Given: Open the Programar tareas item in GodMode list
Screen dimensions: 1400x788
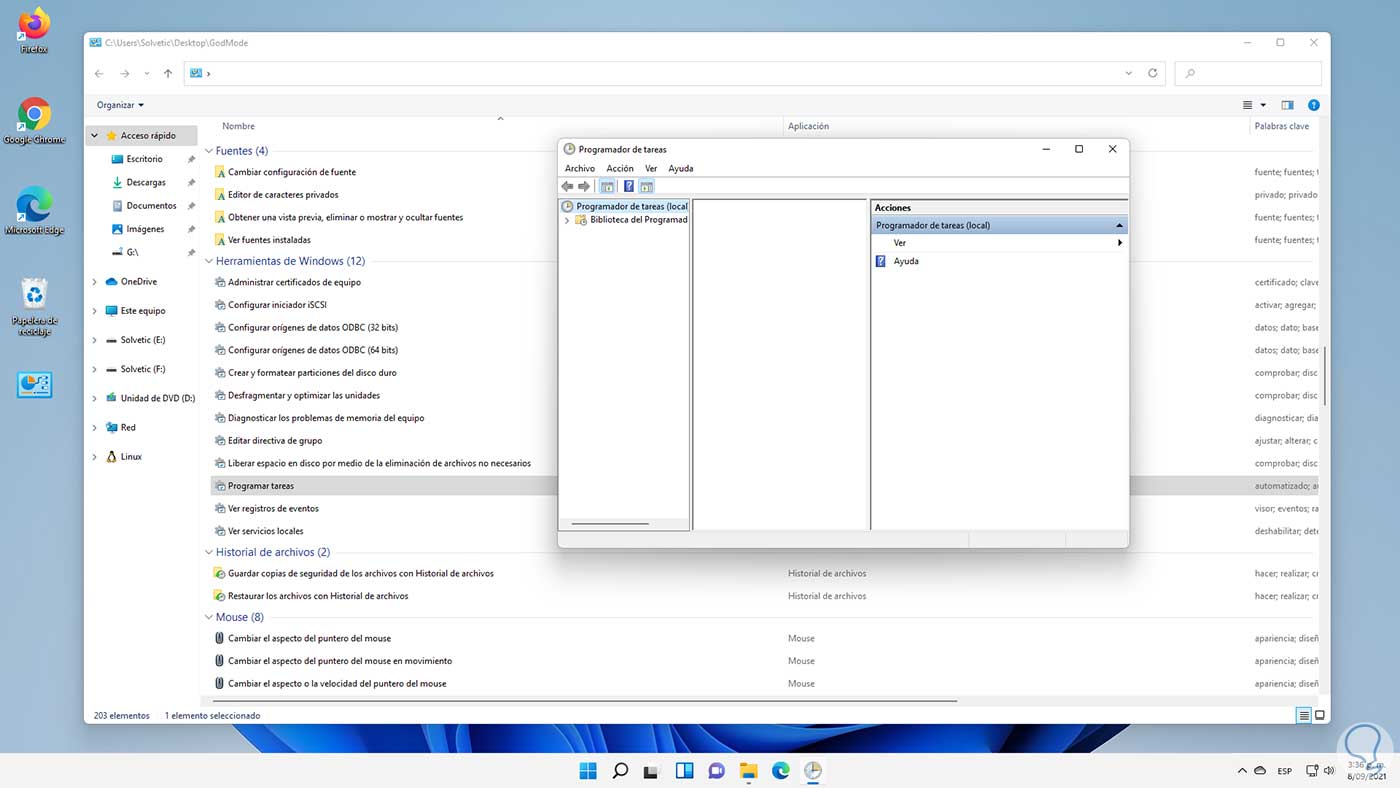Looking at the screenshot, I should [261, 486].
